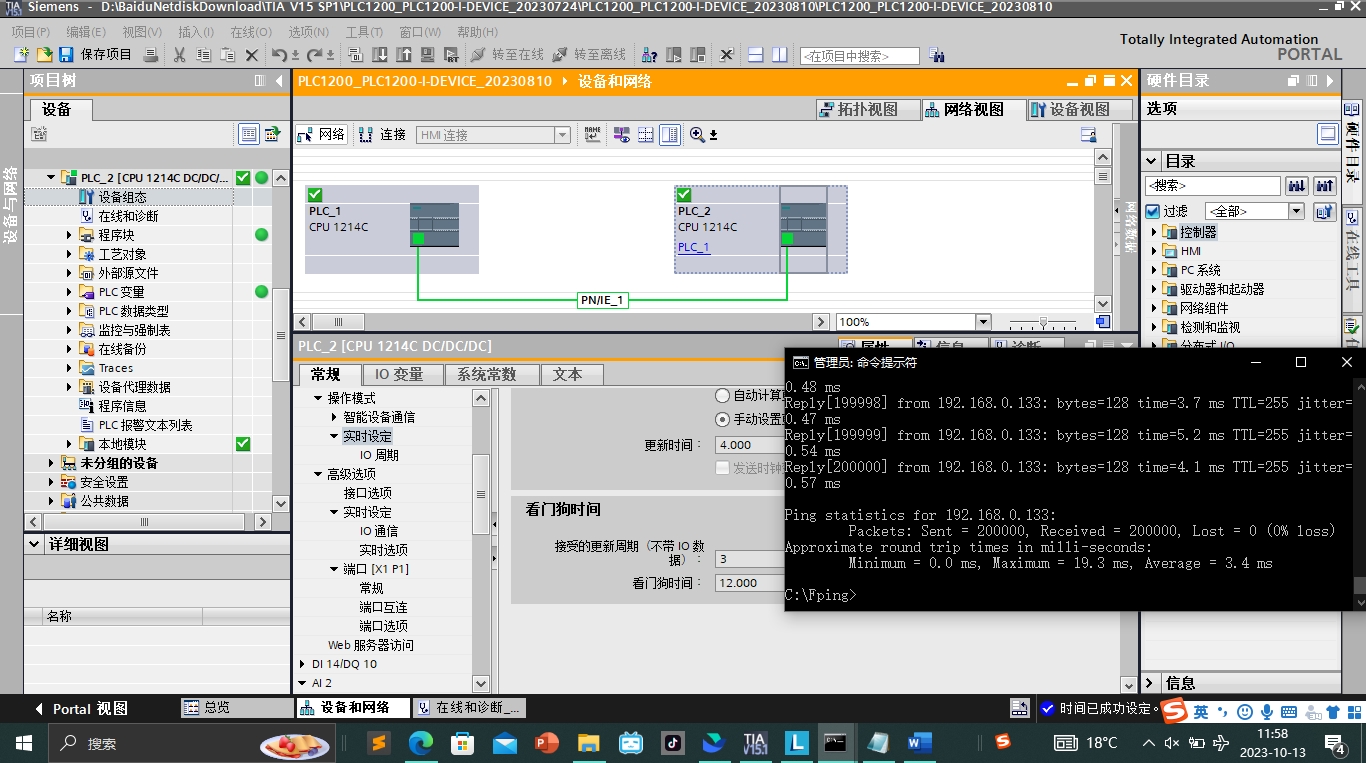
Task: Select the 手动设置 radio button
Action: click(x=723, y=420)
